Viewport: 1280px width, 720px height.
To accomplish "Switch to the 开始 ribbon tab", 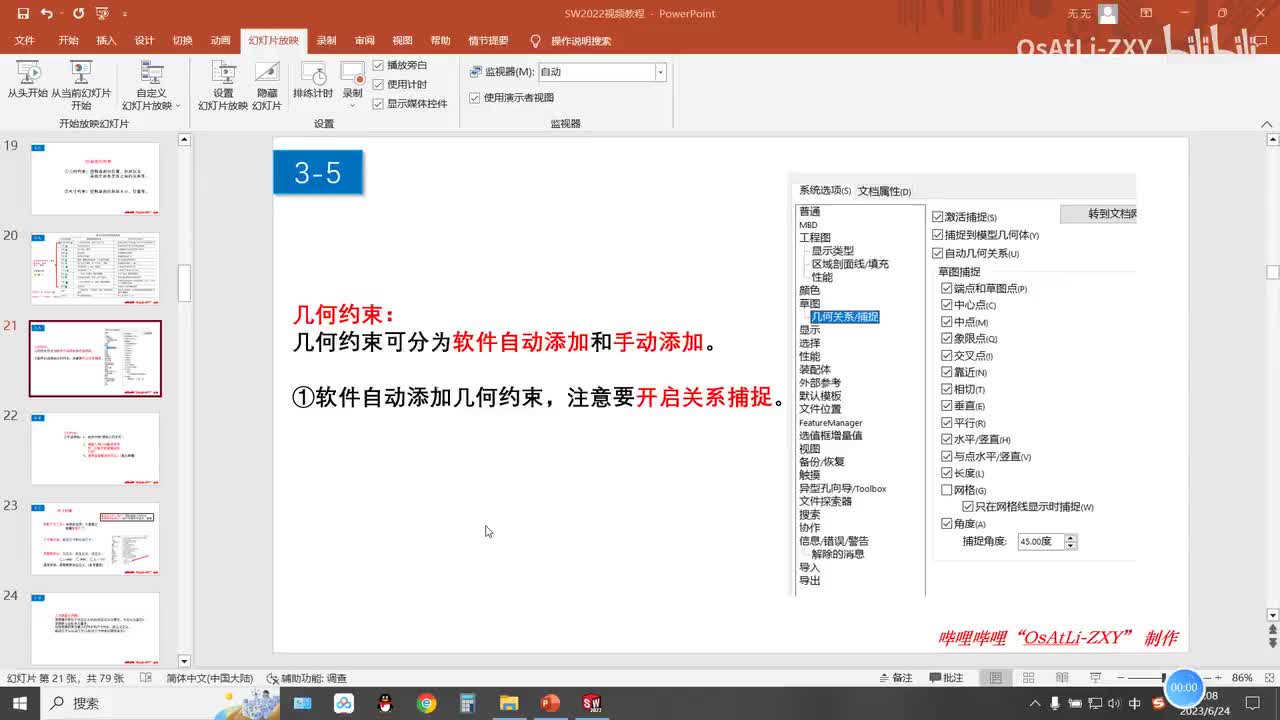I will tap(68, 41).
